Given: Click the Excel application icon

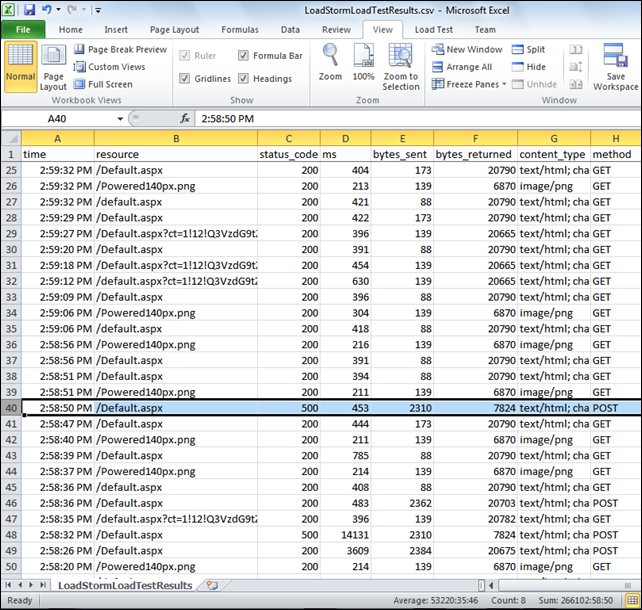Looking at the screenshot, I should [9, 9].
